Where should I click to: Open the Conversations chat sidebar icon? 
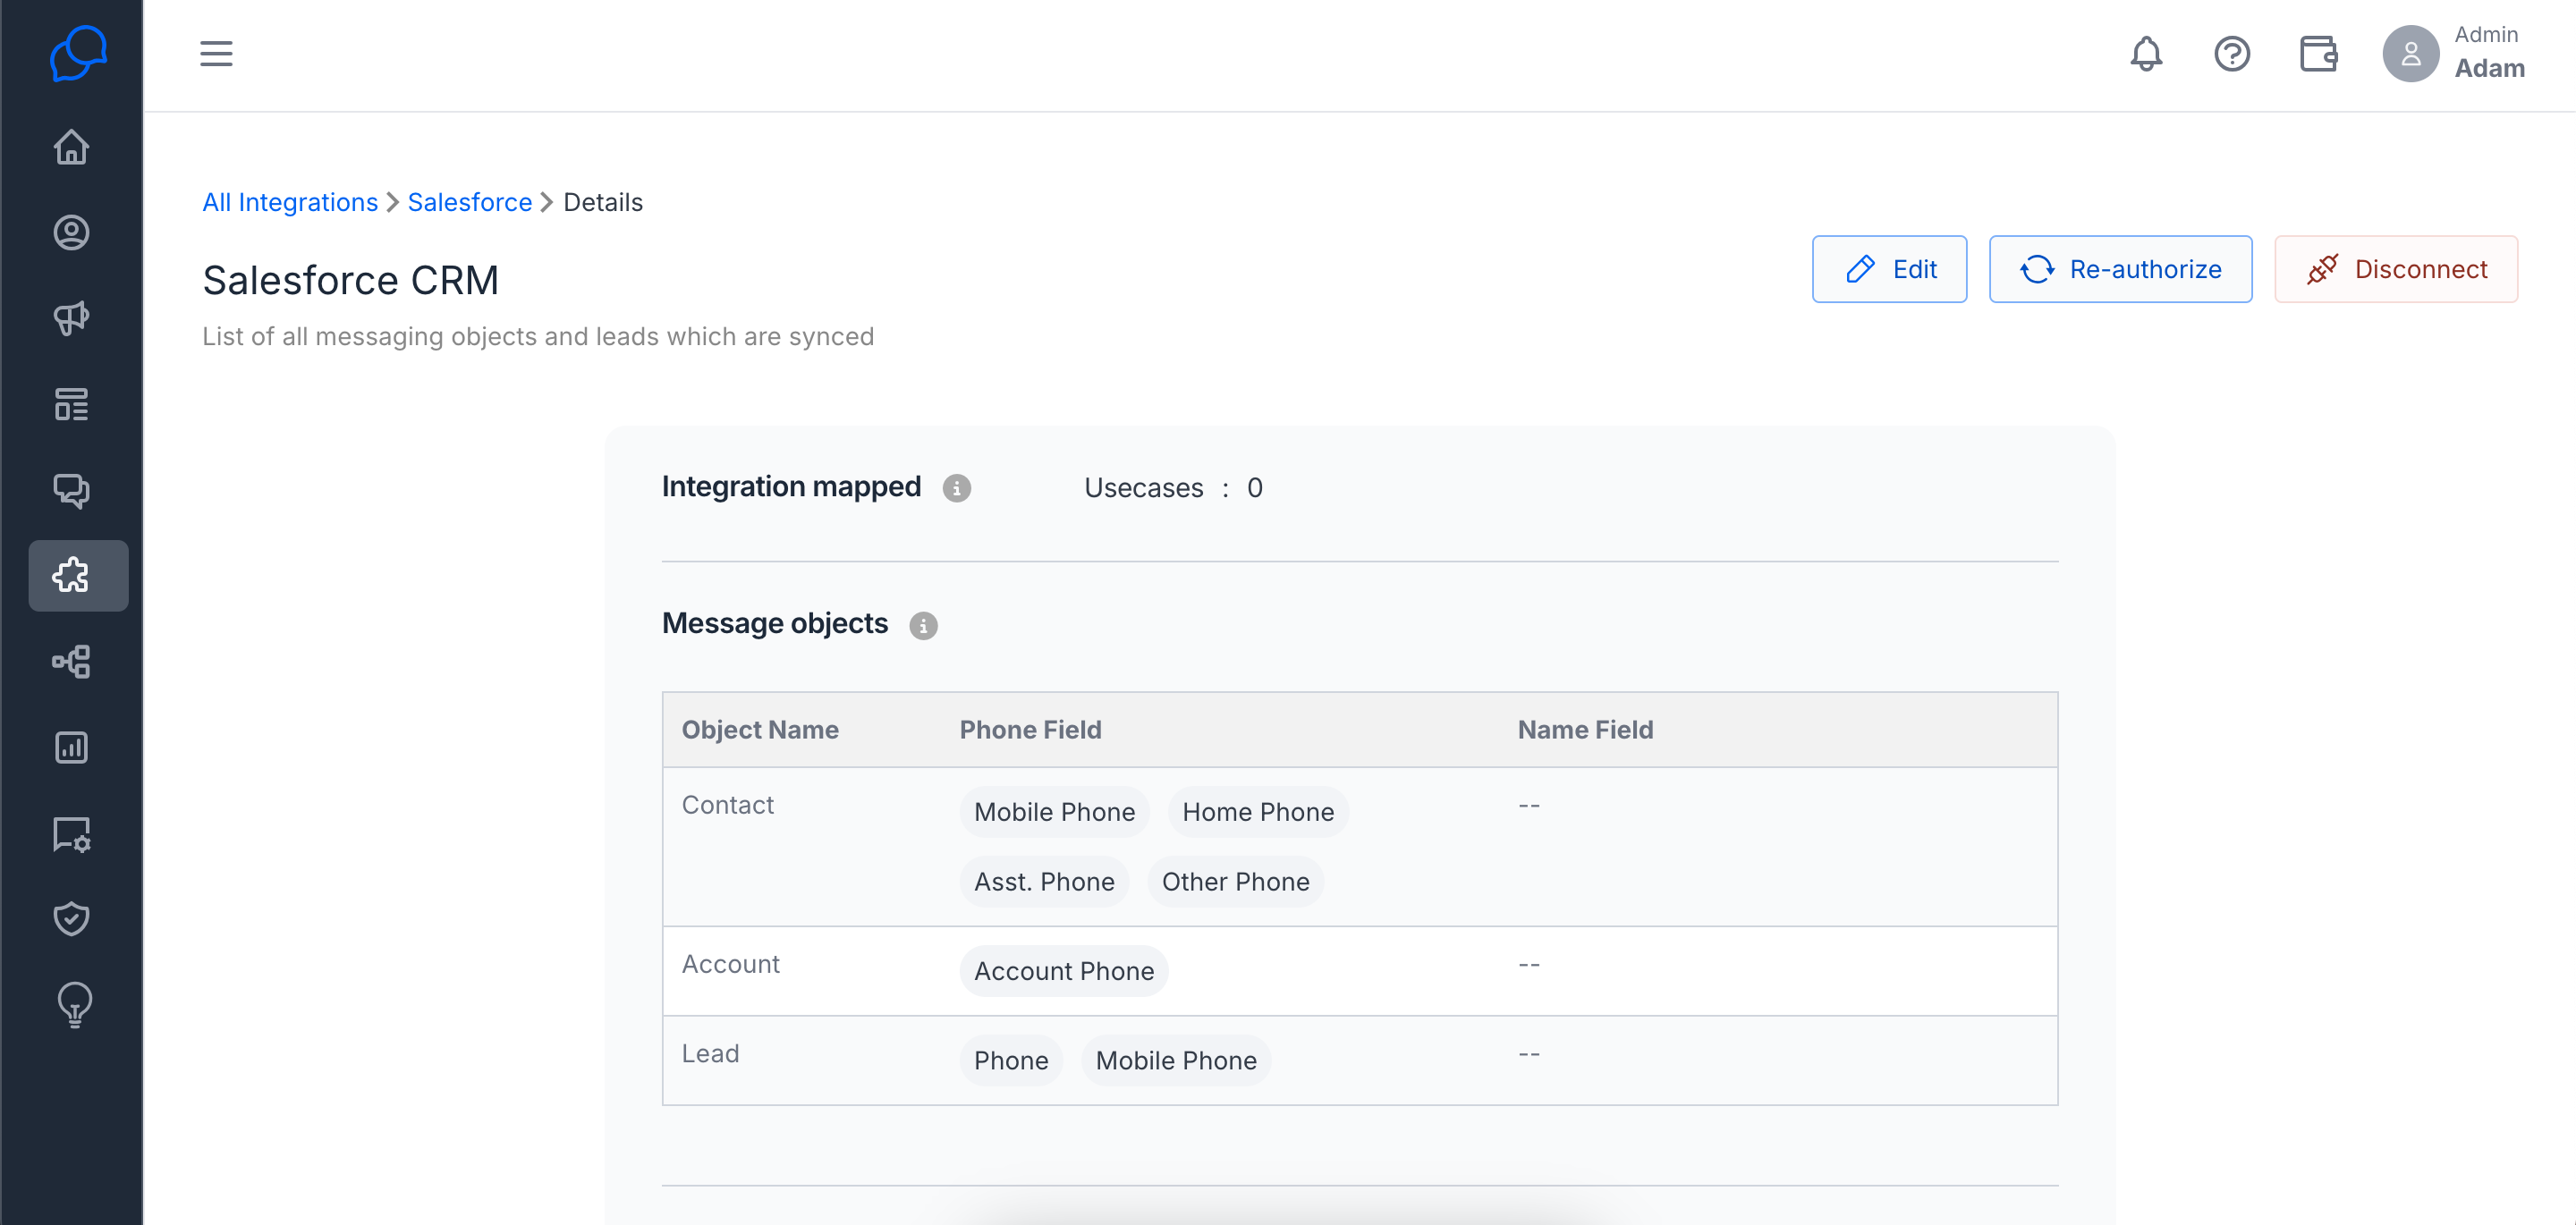(71, 490)
